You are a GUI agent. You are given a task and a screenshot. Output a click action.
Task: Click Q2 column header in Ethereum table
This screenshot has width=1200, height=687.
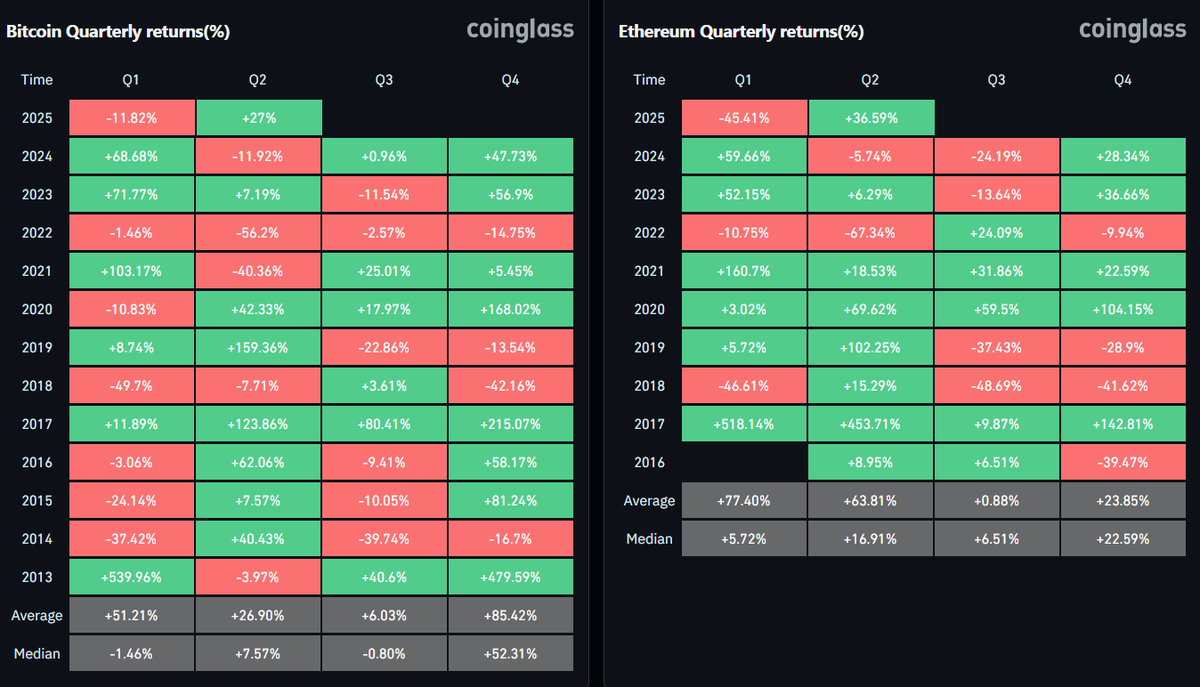[x=870, y=80]
